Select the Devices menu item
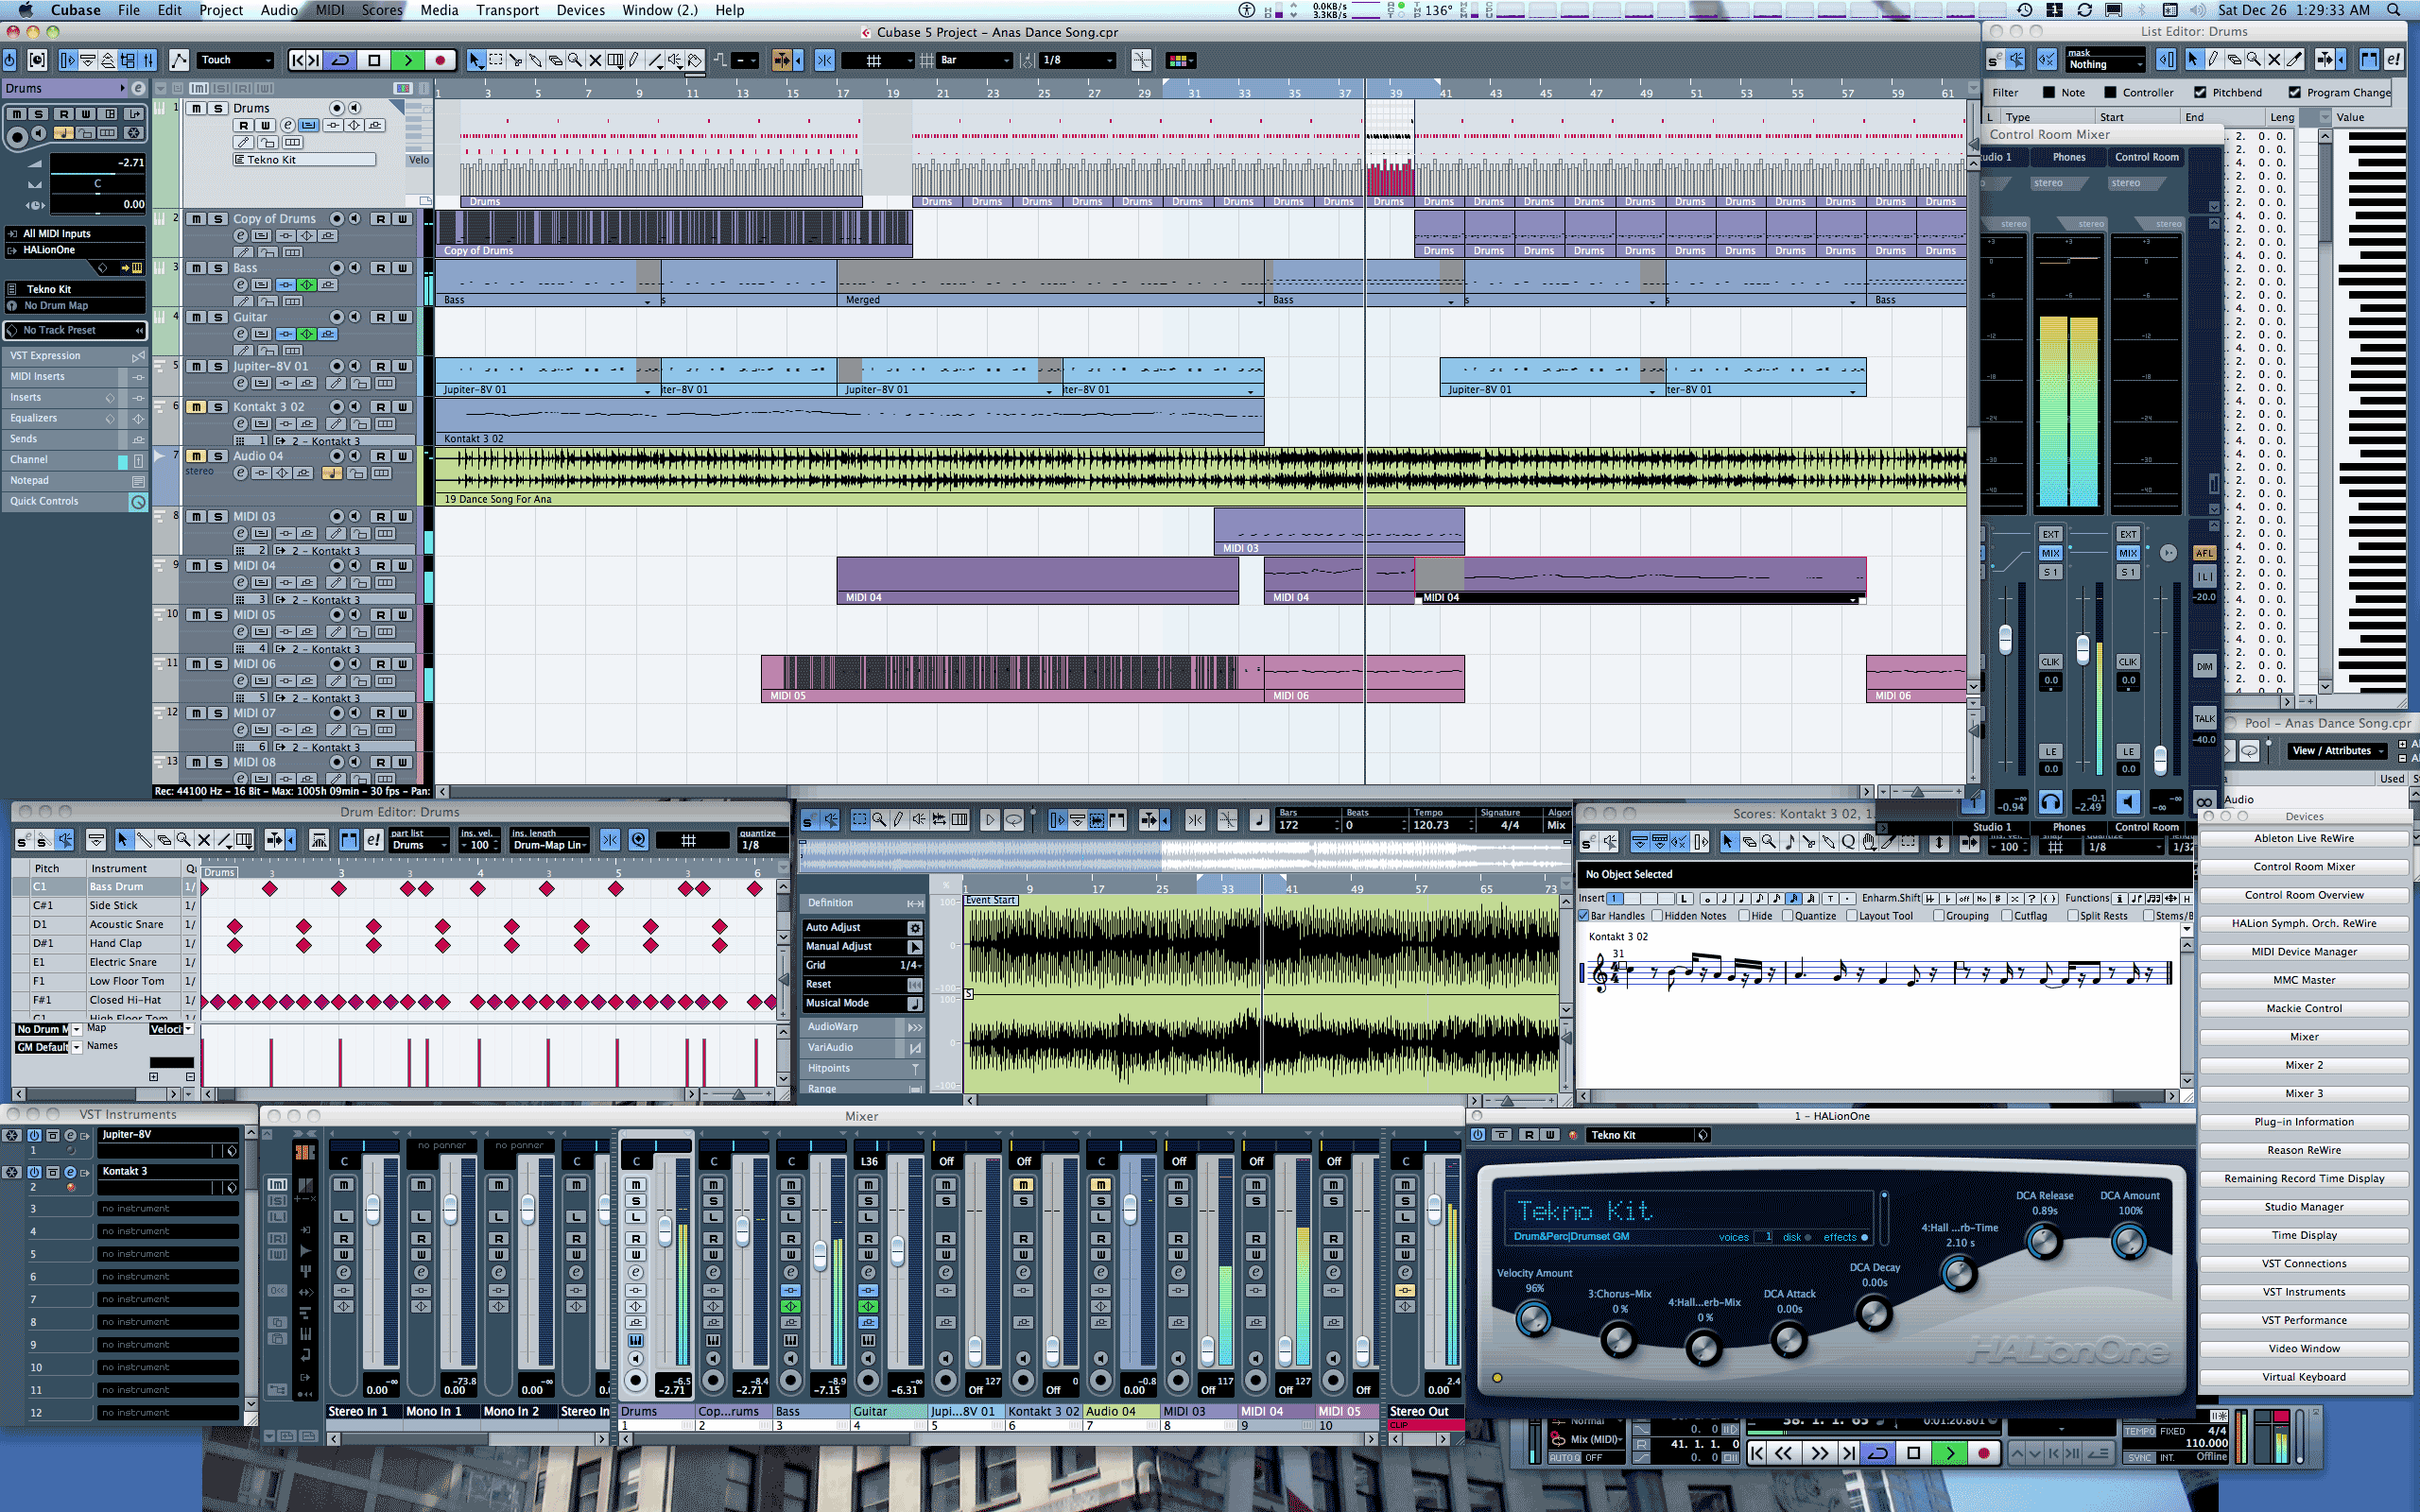Viewport: 2420px width, 1512px height. click(582, 10)
